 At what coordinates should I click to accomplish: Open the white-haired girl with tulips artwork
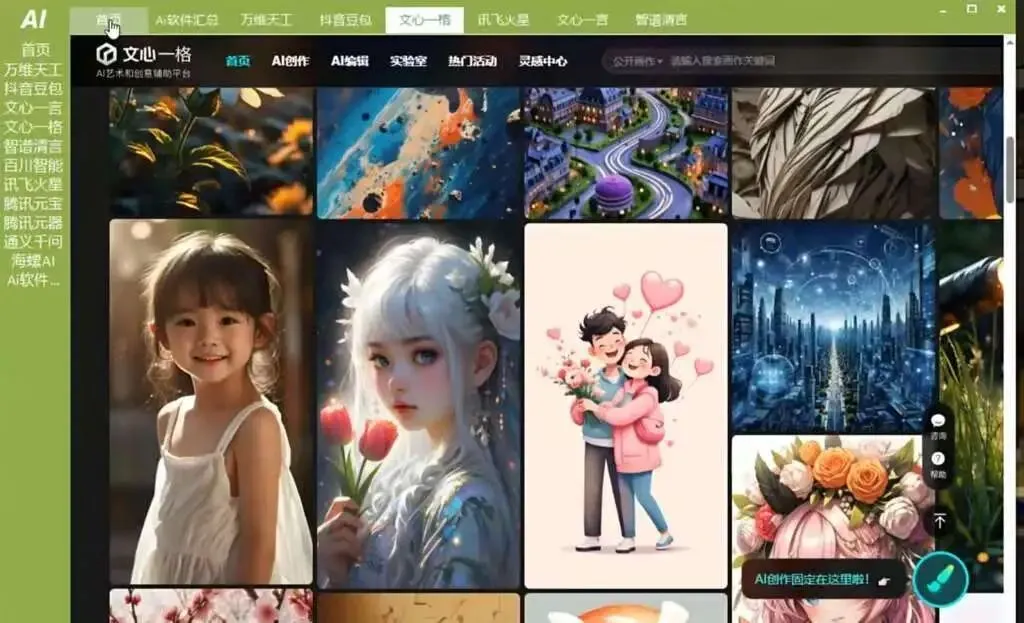(x=418, y=405)
